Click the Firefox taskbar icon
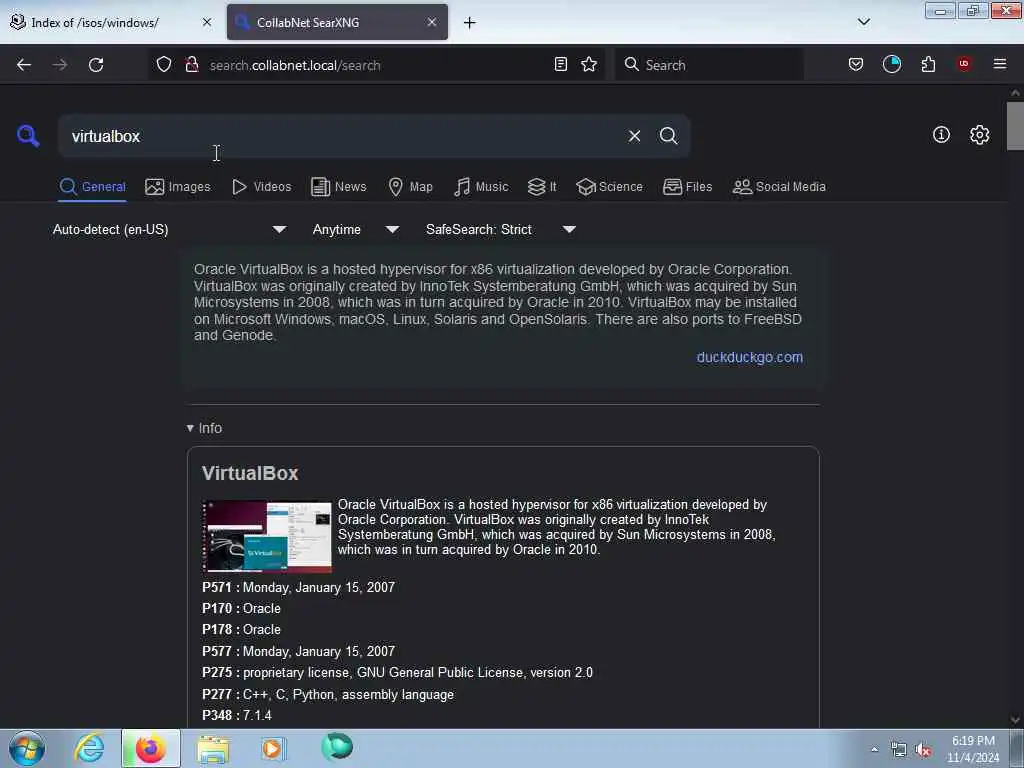 [150, 748]
